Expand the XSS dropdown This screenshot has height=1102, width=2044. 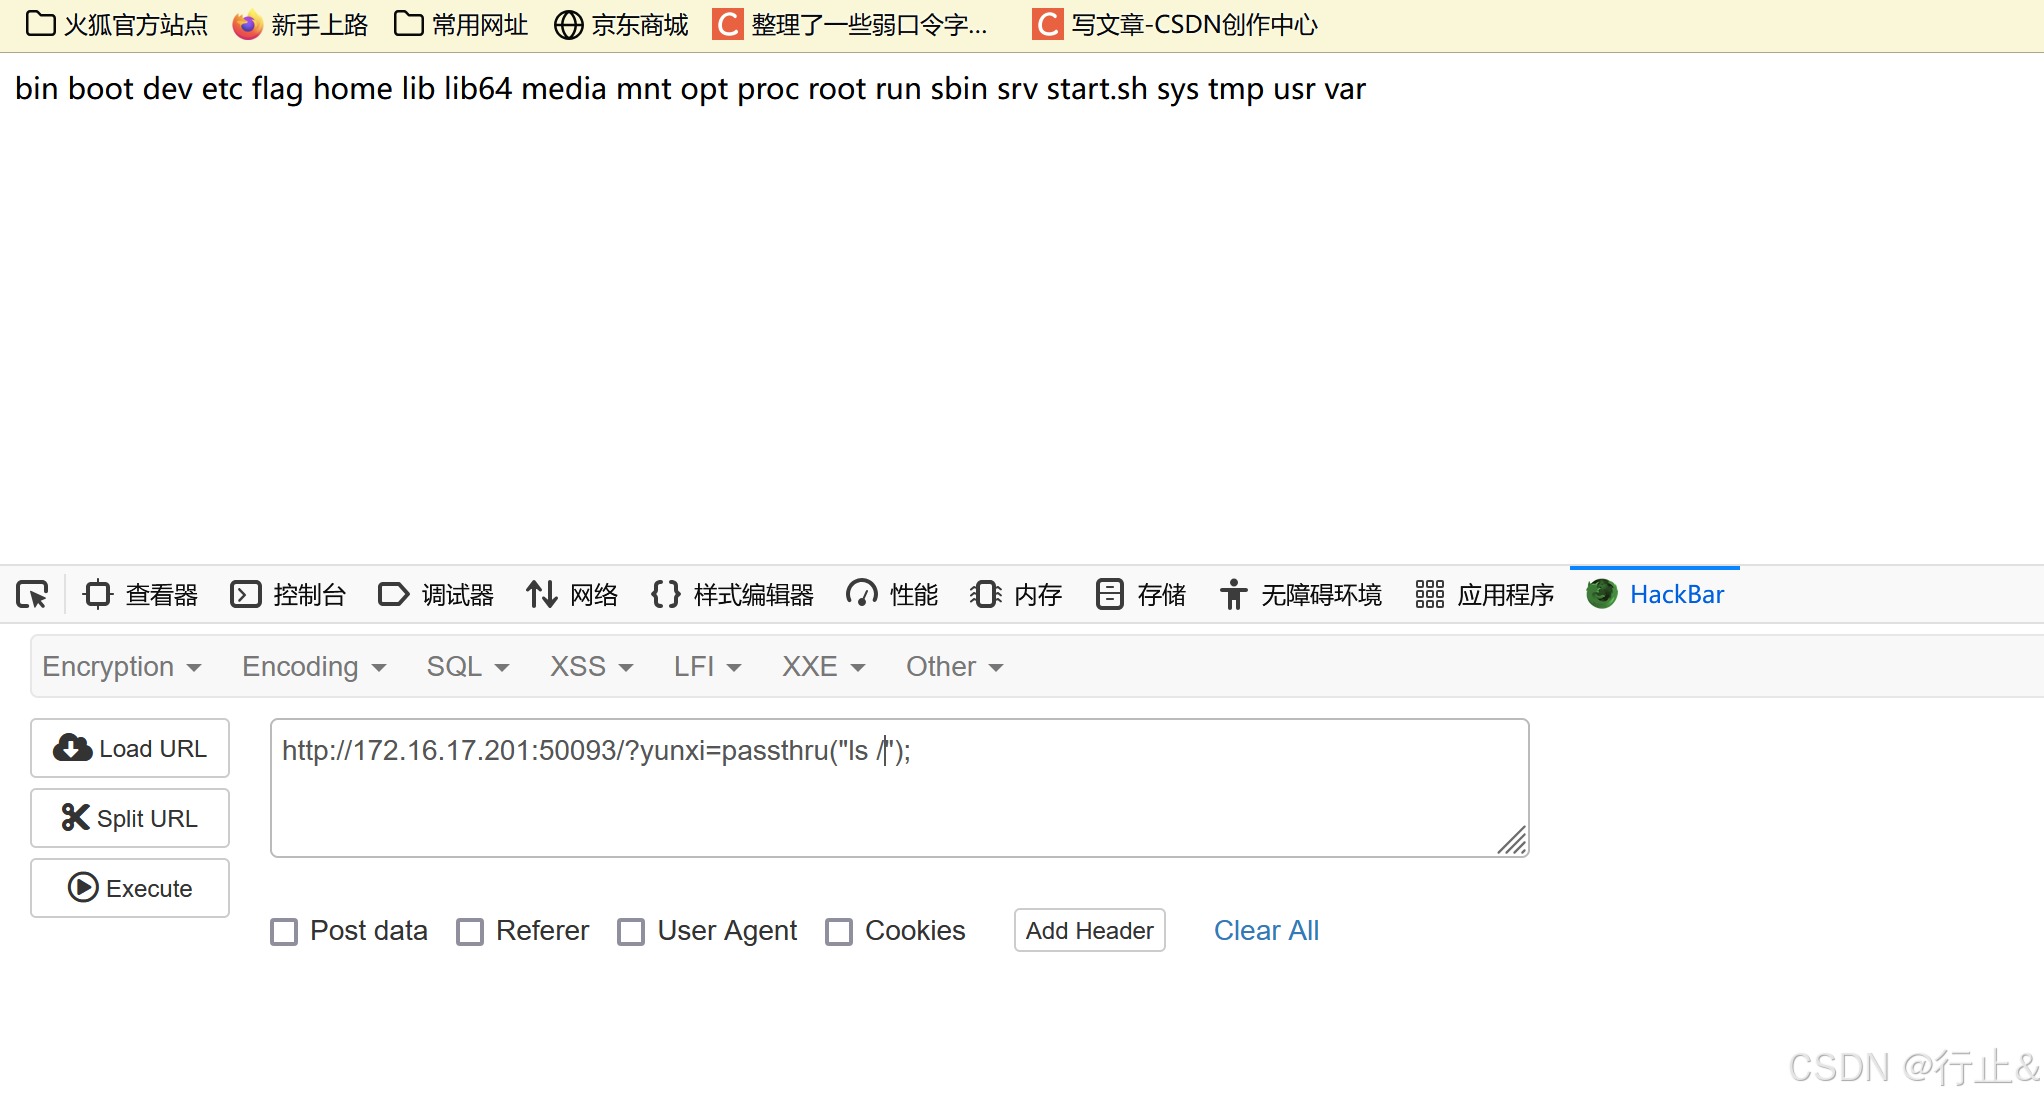[591, 667]
